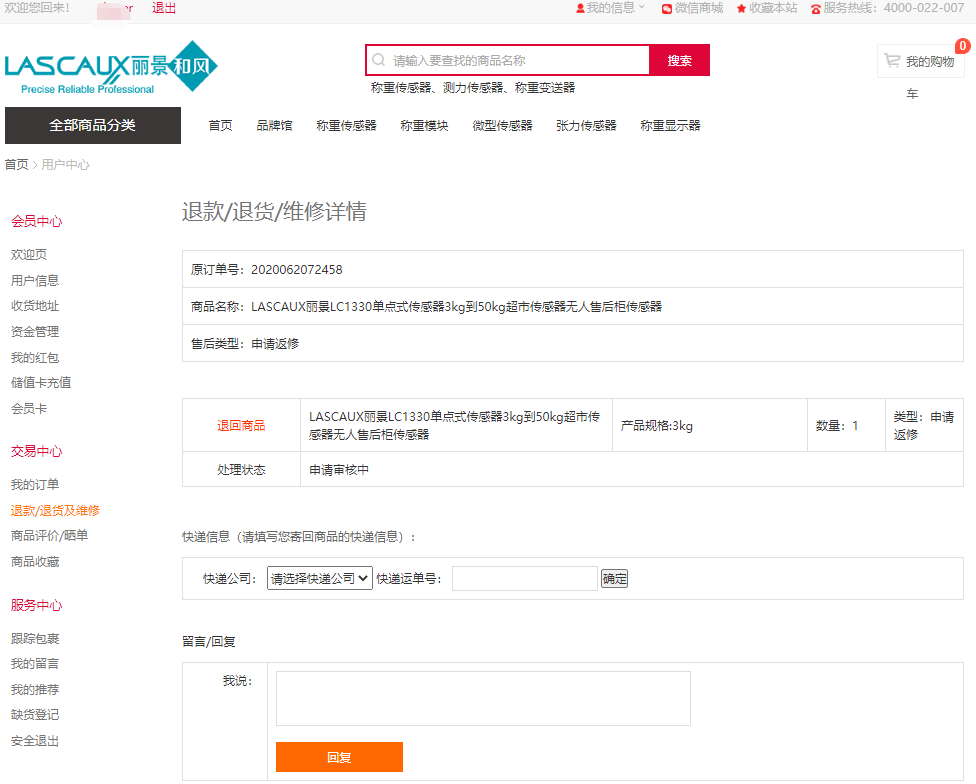Open 全部商品分类 category menu

(x=93, y=125)
